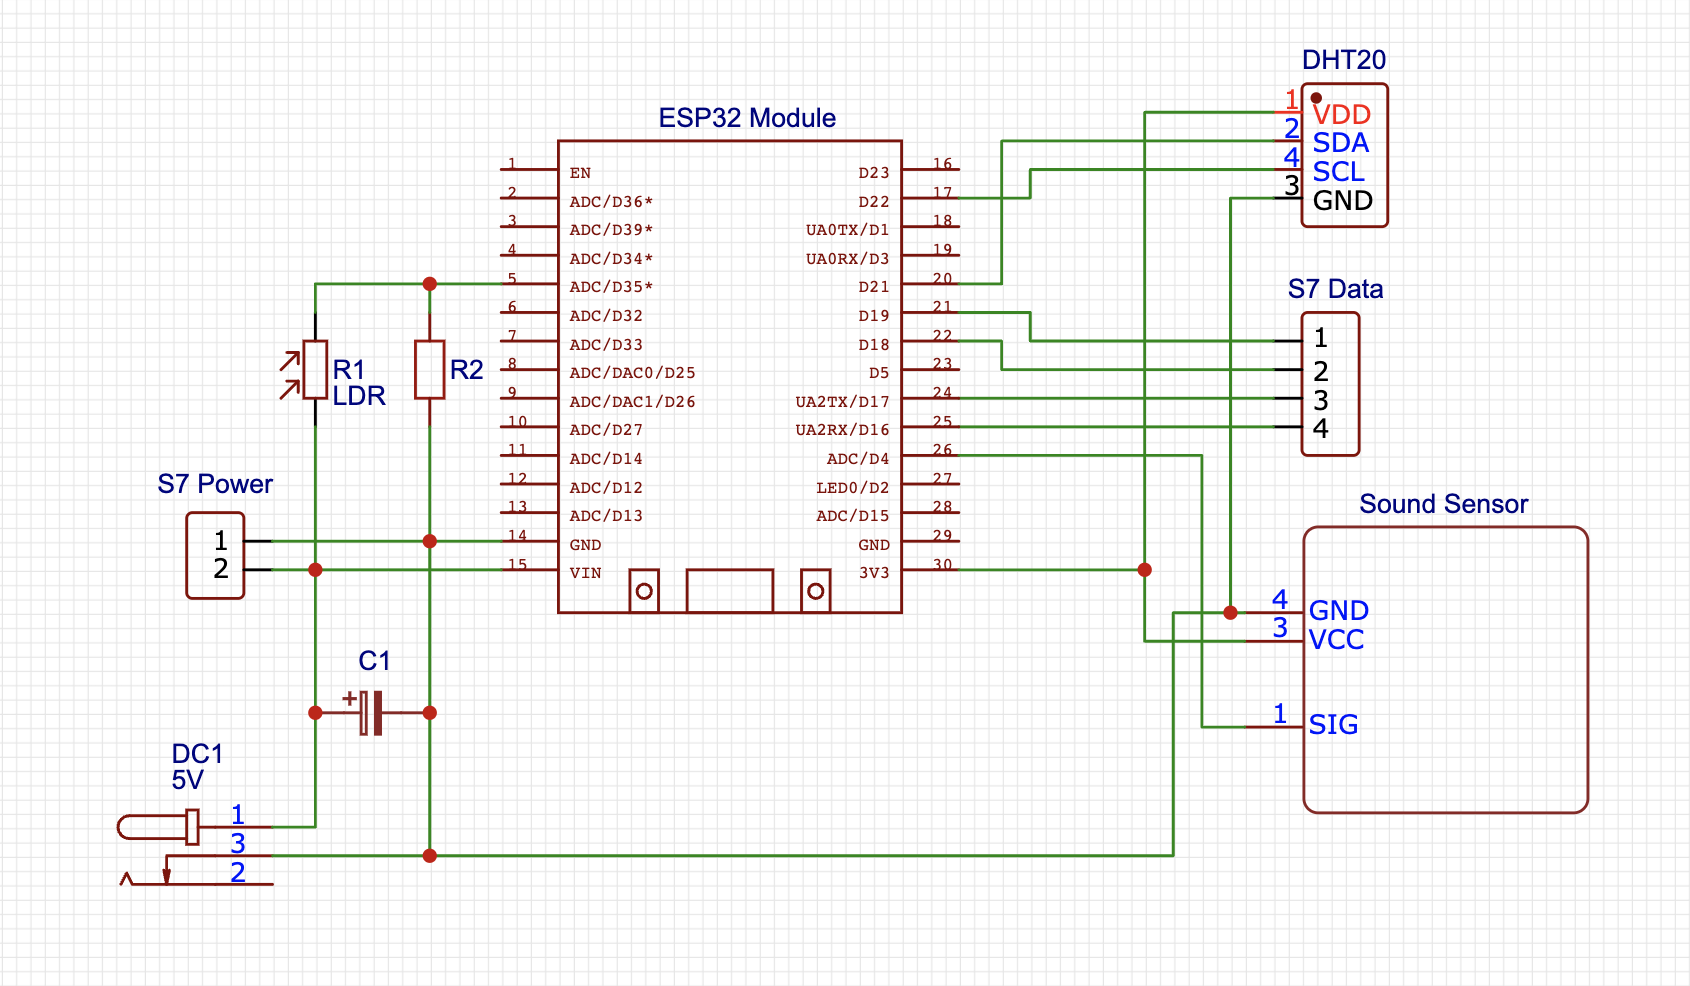The height and width of the screenshot is (986, 1690).
Task: Click the SDA pin label on DHT20
Action: [x=1340, y=143]
